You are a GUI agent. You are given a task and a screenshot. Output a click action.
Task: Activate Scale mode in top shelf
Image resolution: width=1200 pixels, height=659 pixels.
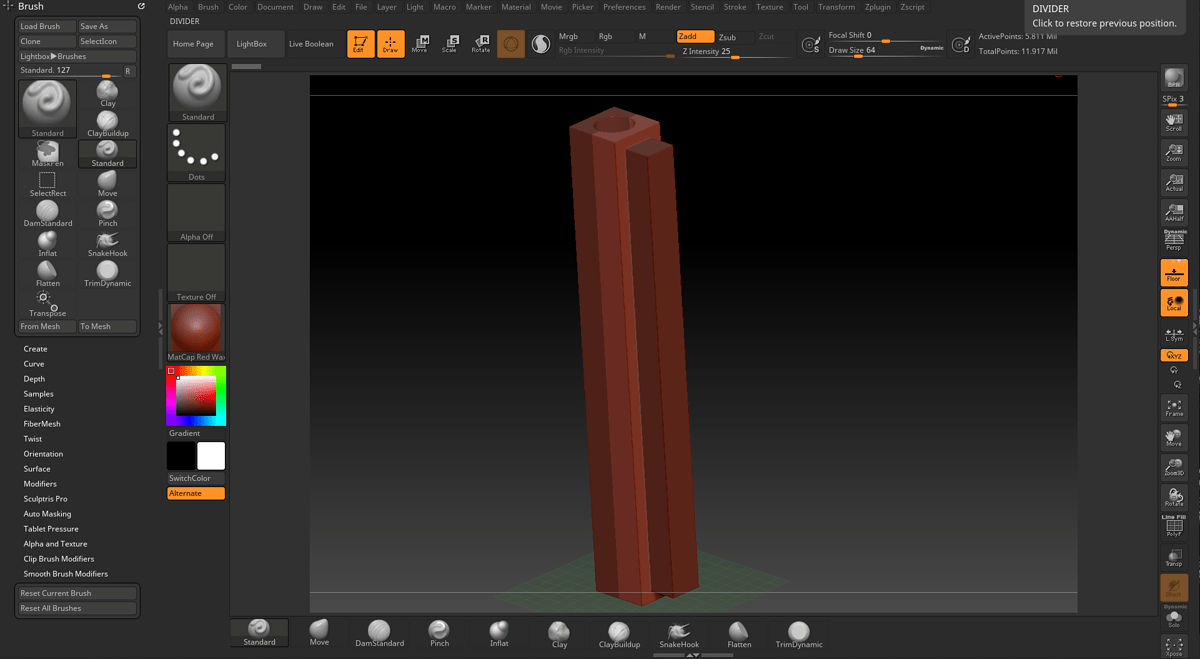tap(450, 44)
